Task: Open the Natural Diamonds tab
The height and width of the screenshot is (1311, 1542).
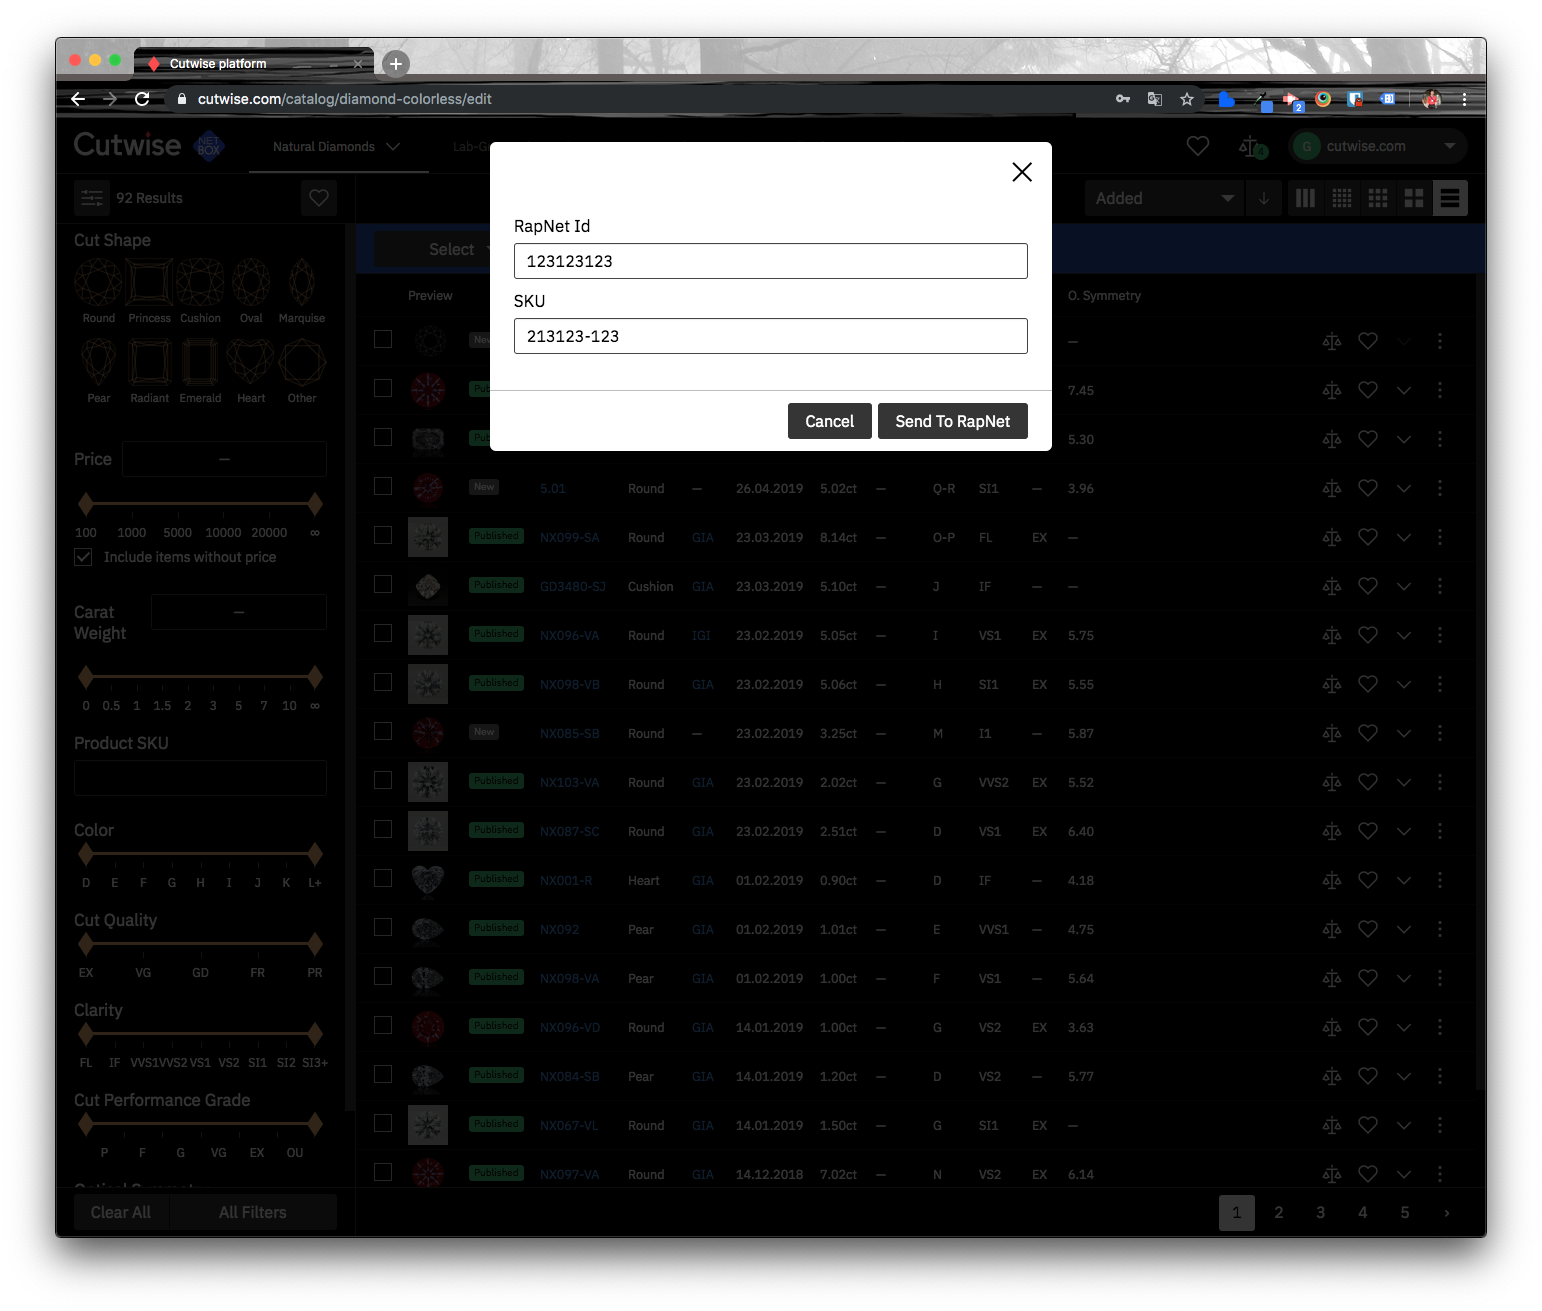Action: coord(338,147)
